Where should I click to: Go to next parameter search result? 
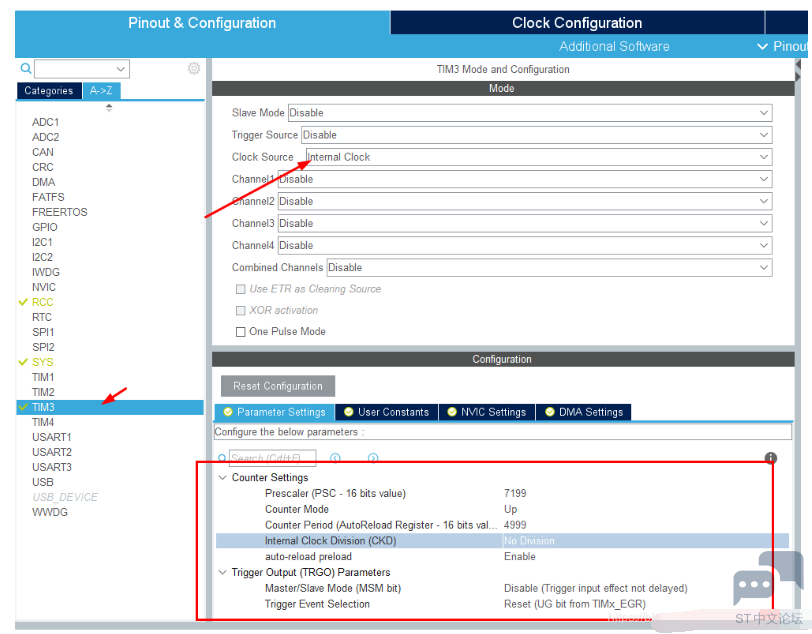click(373, 458)
